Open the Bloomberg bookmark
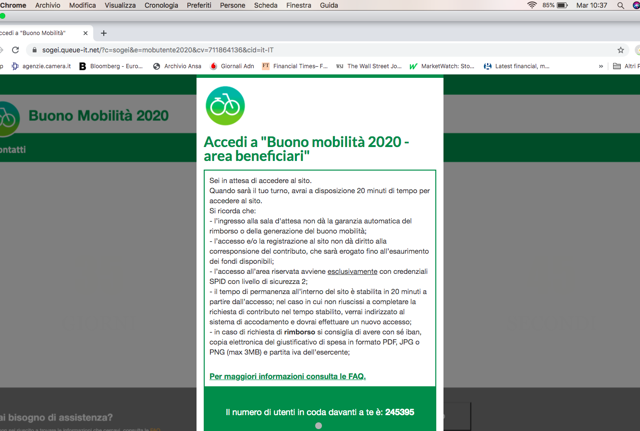Image resolution: width=640 pixels, height=431 pixels. pyautogui.click(x=111, y=66)
